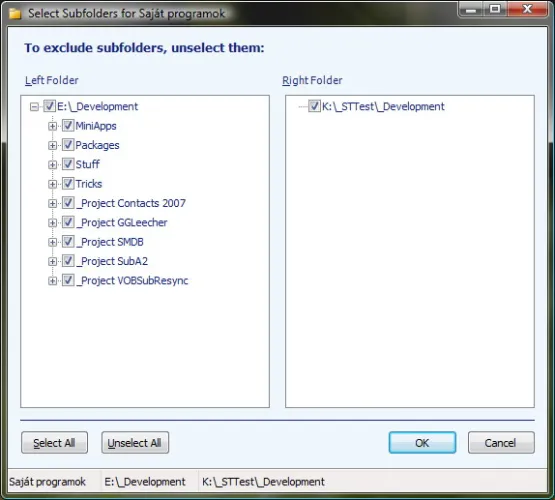
Task: Uncheck the K:\_STTest\_Development checkbox
Action: 314,106
